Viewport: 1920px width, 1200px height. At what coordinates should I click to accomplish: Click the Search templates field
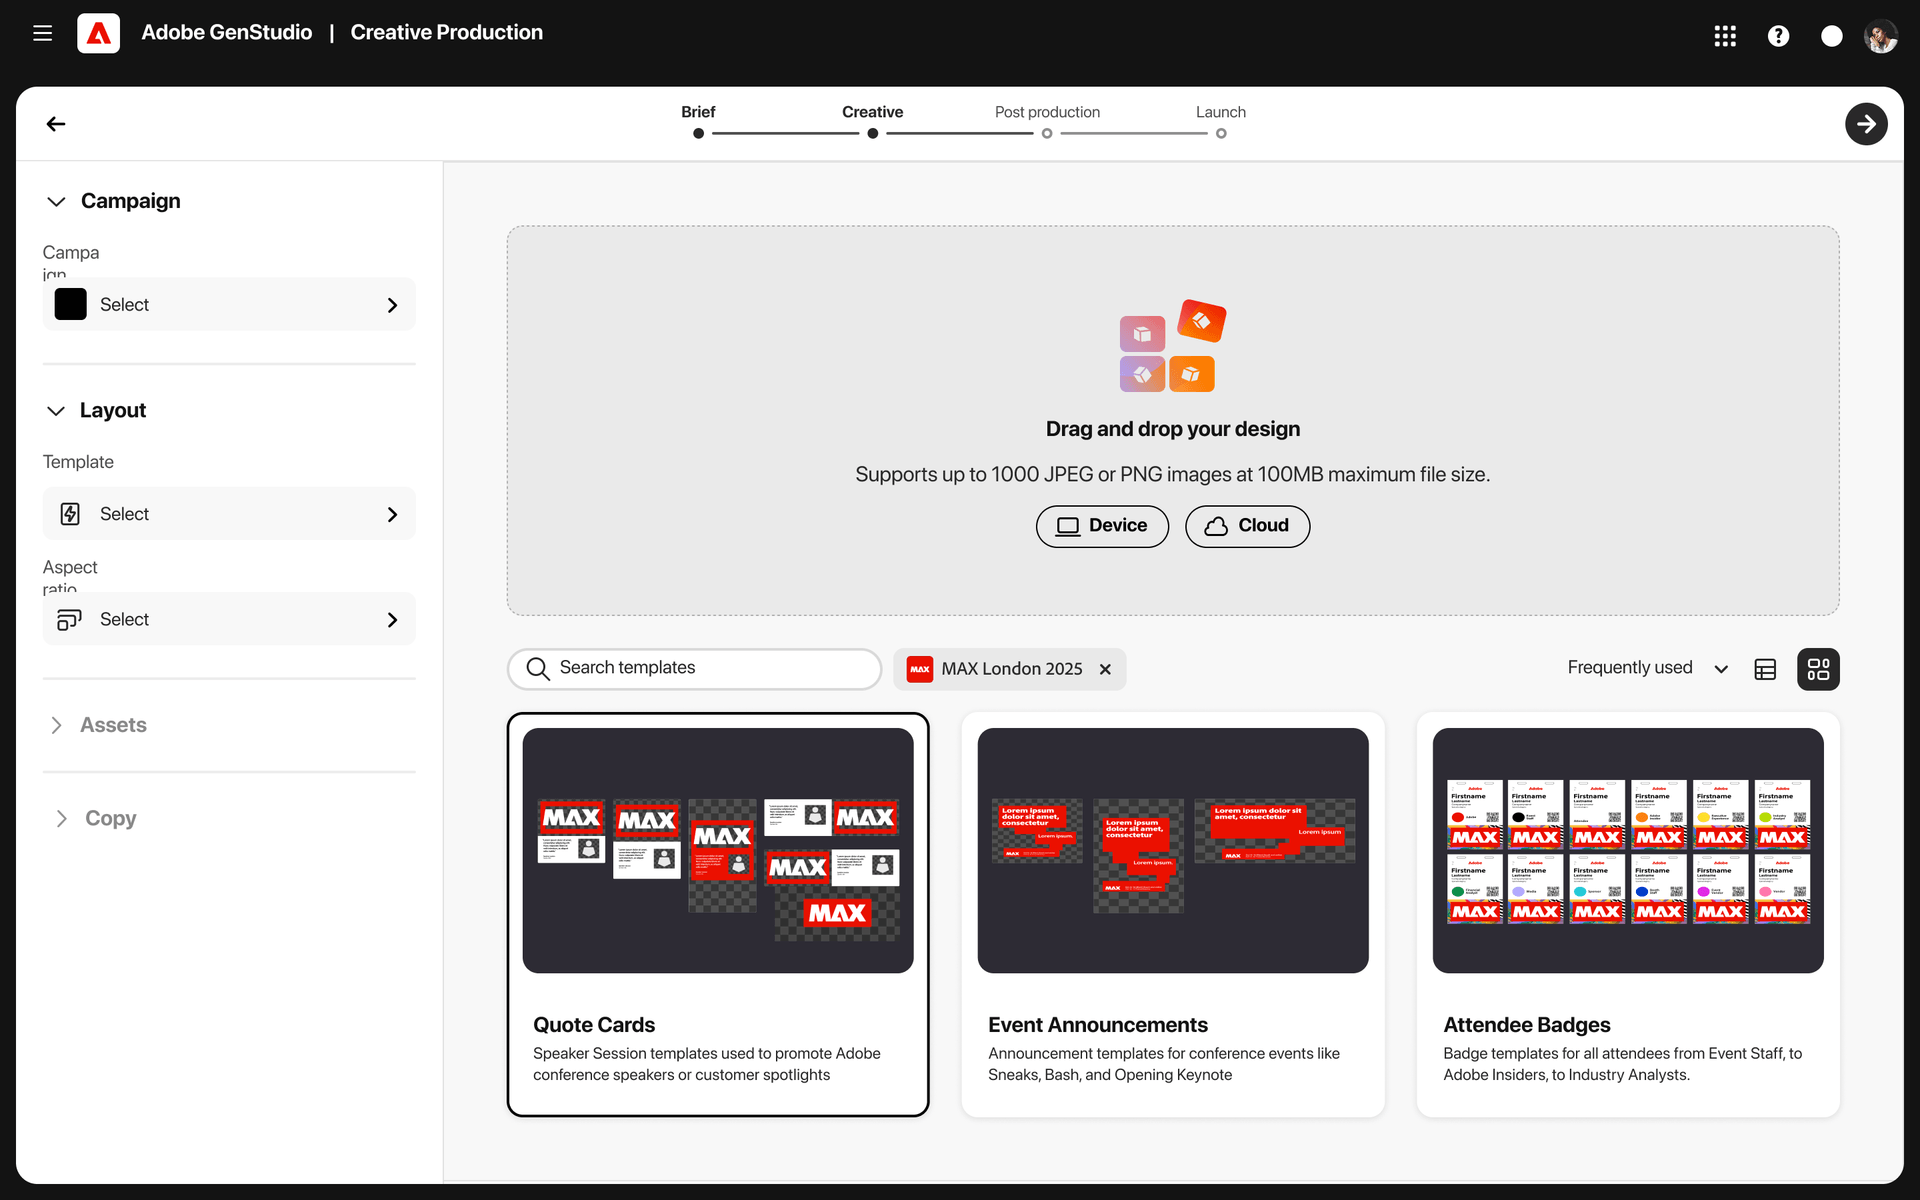click(694, 669)
